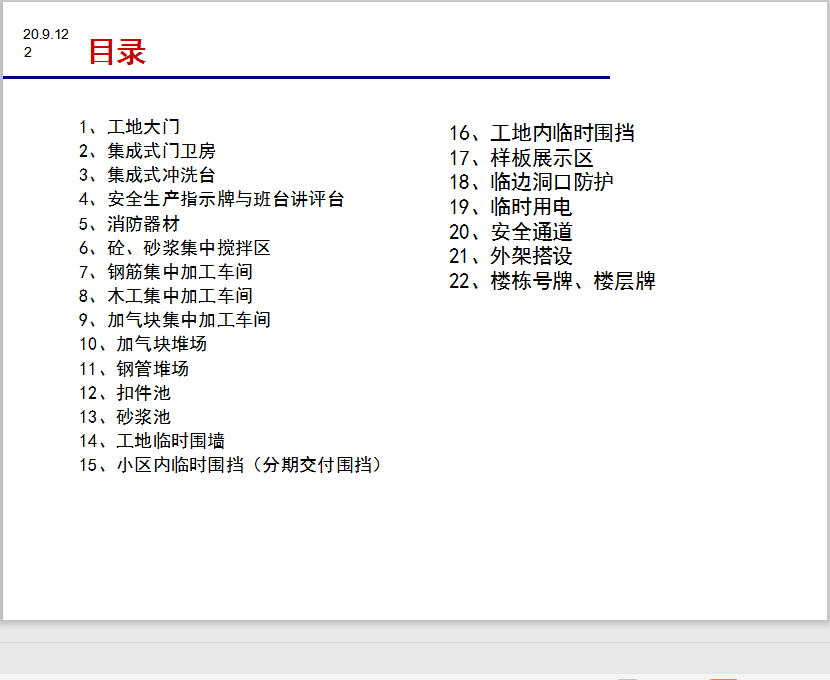This screenshot has width=830, height=680.
Task: Select item 1、工地大门
Action: pos(130,127)
